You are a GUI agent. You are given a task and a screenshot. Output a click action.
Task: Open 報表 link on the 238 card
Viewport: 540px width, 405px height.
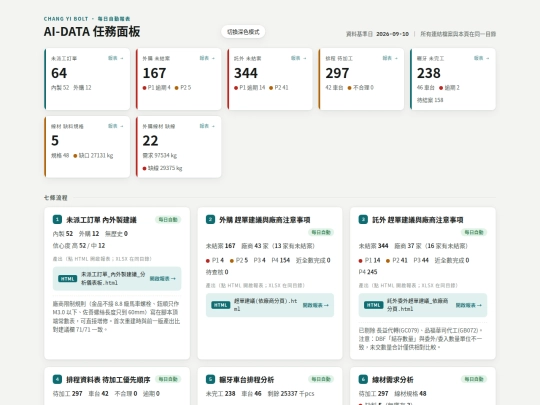point(481,58)
